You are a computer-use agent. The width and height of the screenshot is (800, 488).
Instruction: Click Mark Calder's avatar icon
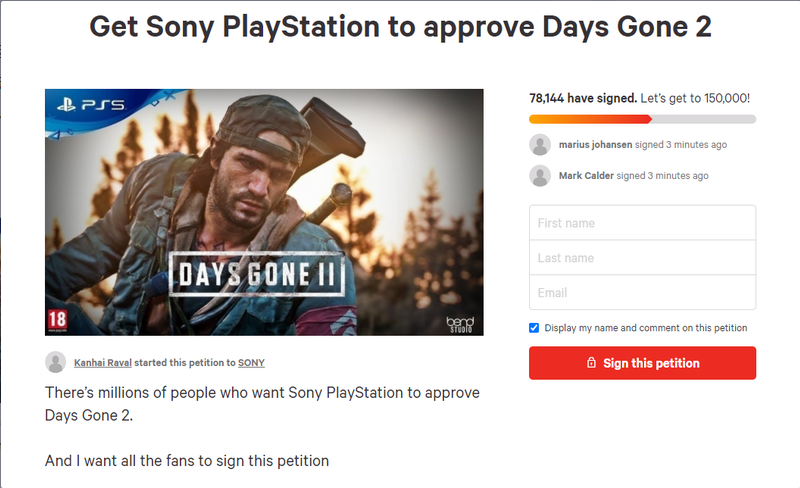540,175
